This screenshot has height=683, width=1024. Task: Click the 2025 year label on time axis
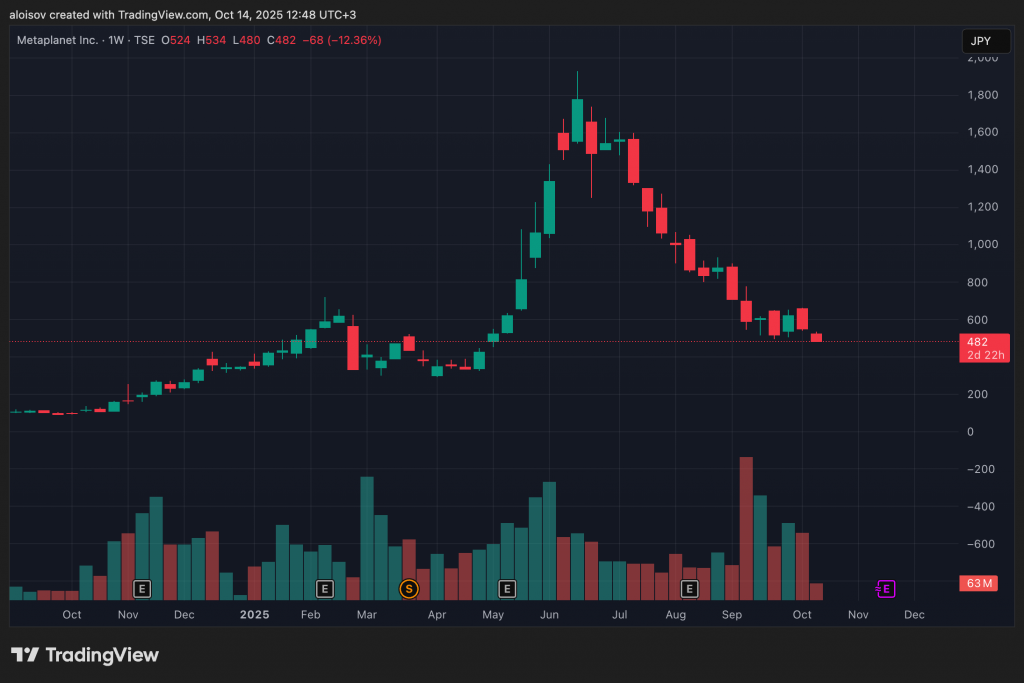(255, 614)
